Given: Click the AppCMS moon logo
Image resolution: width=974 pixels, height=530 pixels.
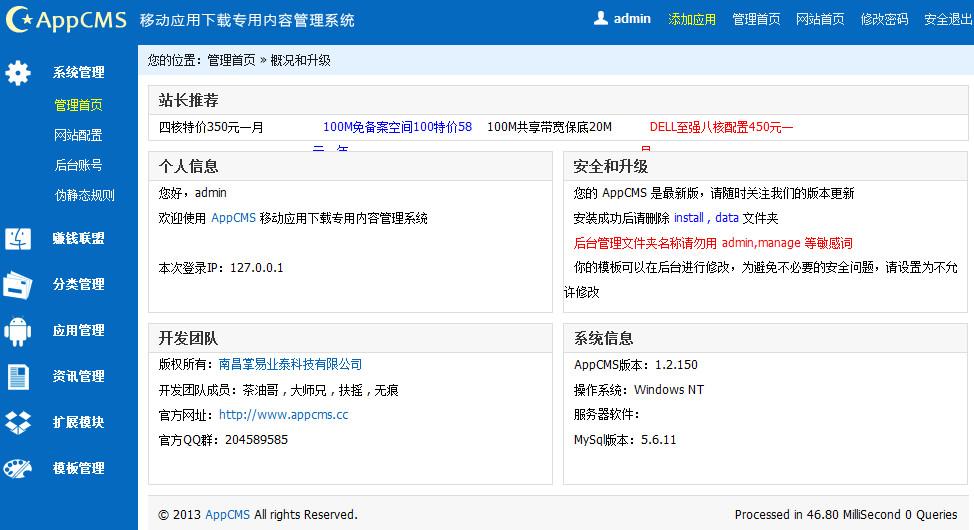Looking at the screenshot, I should (x=66, y=19).
